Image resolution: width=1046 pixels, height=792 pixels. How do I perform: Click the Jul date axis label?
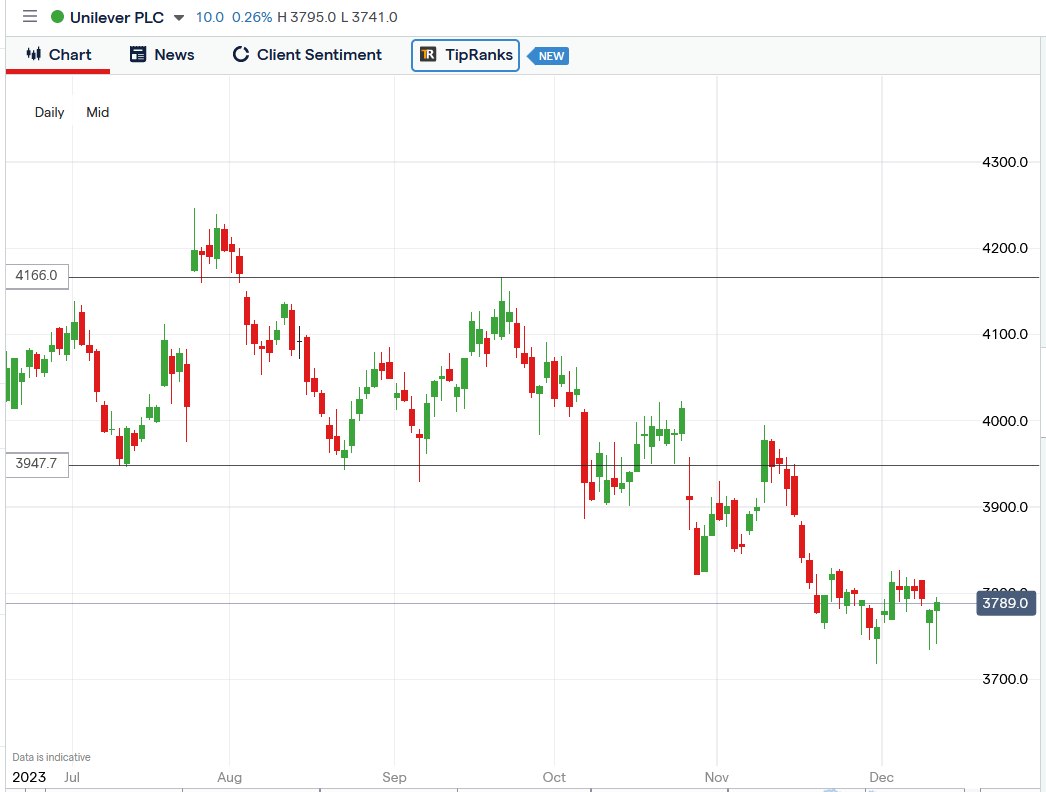click(72, 777)
